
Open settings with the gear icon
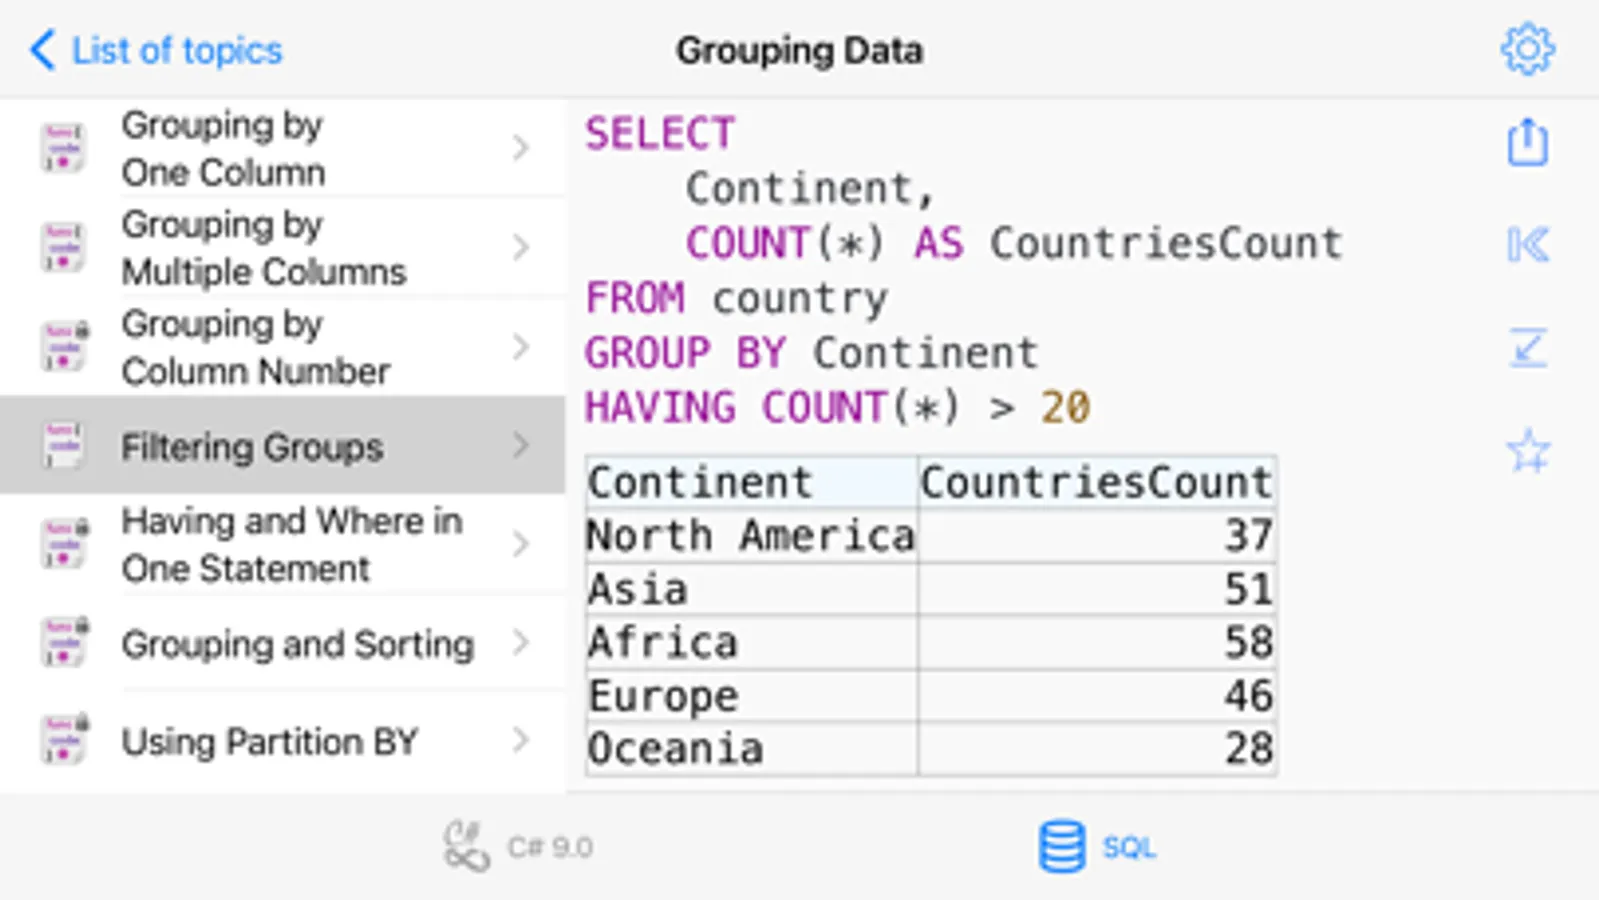click(1527, 49)
